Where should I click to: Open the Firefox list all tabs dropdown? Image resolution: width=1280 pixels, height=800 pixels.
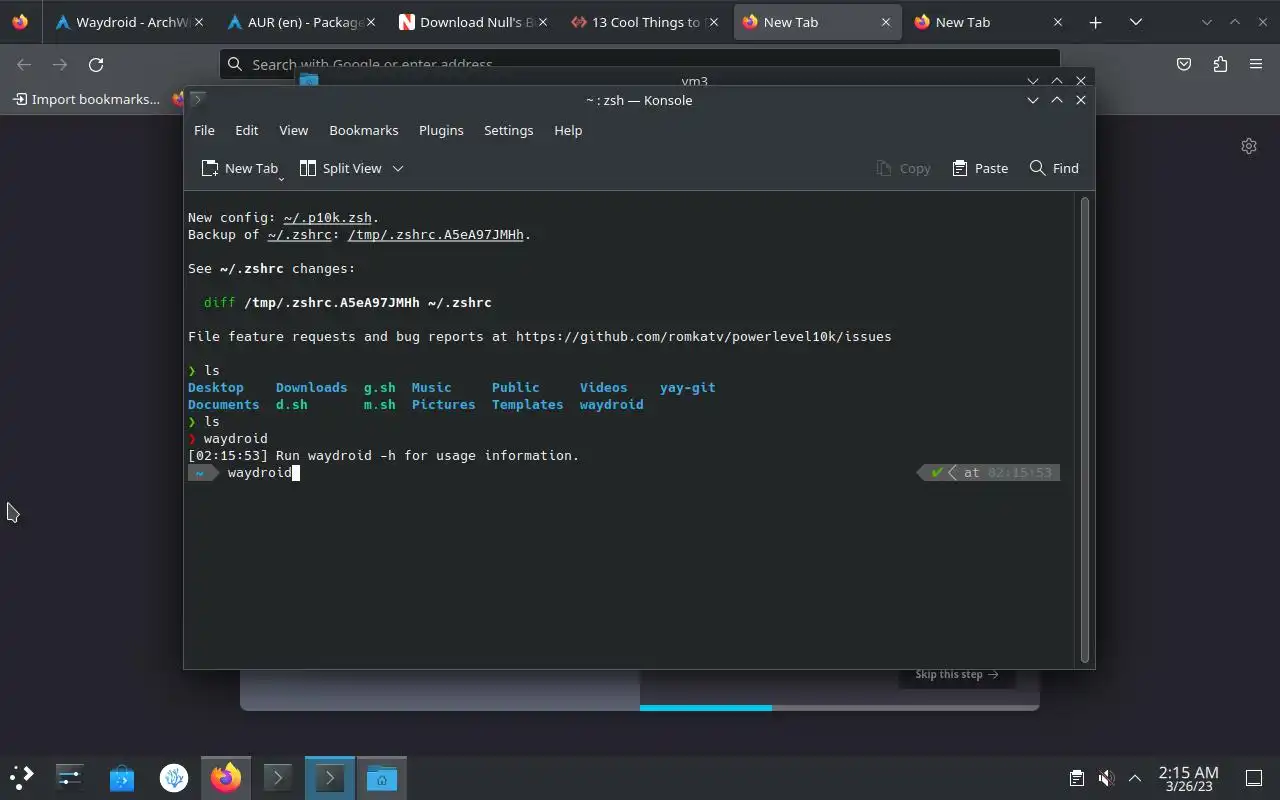(1135, 22)
